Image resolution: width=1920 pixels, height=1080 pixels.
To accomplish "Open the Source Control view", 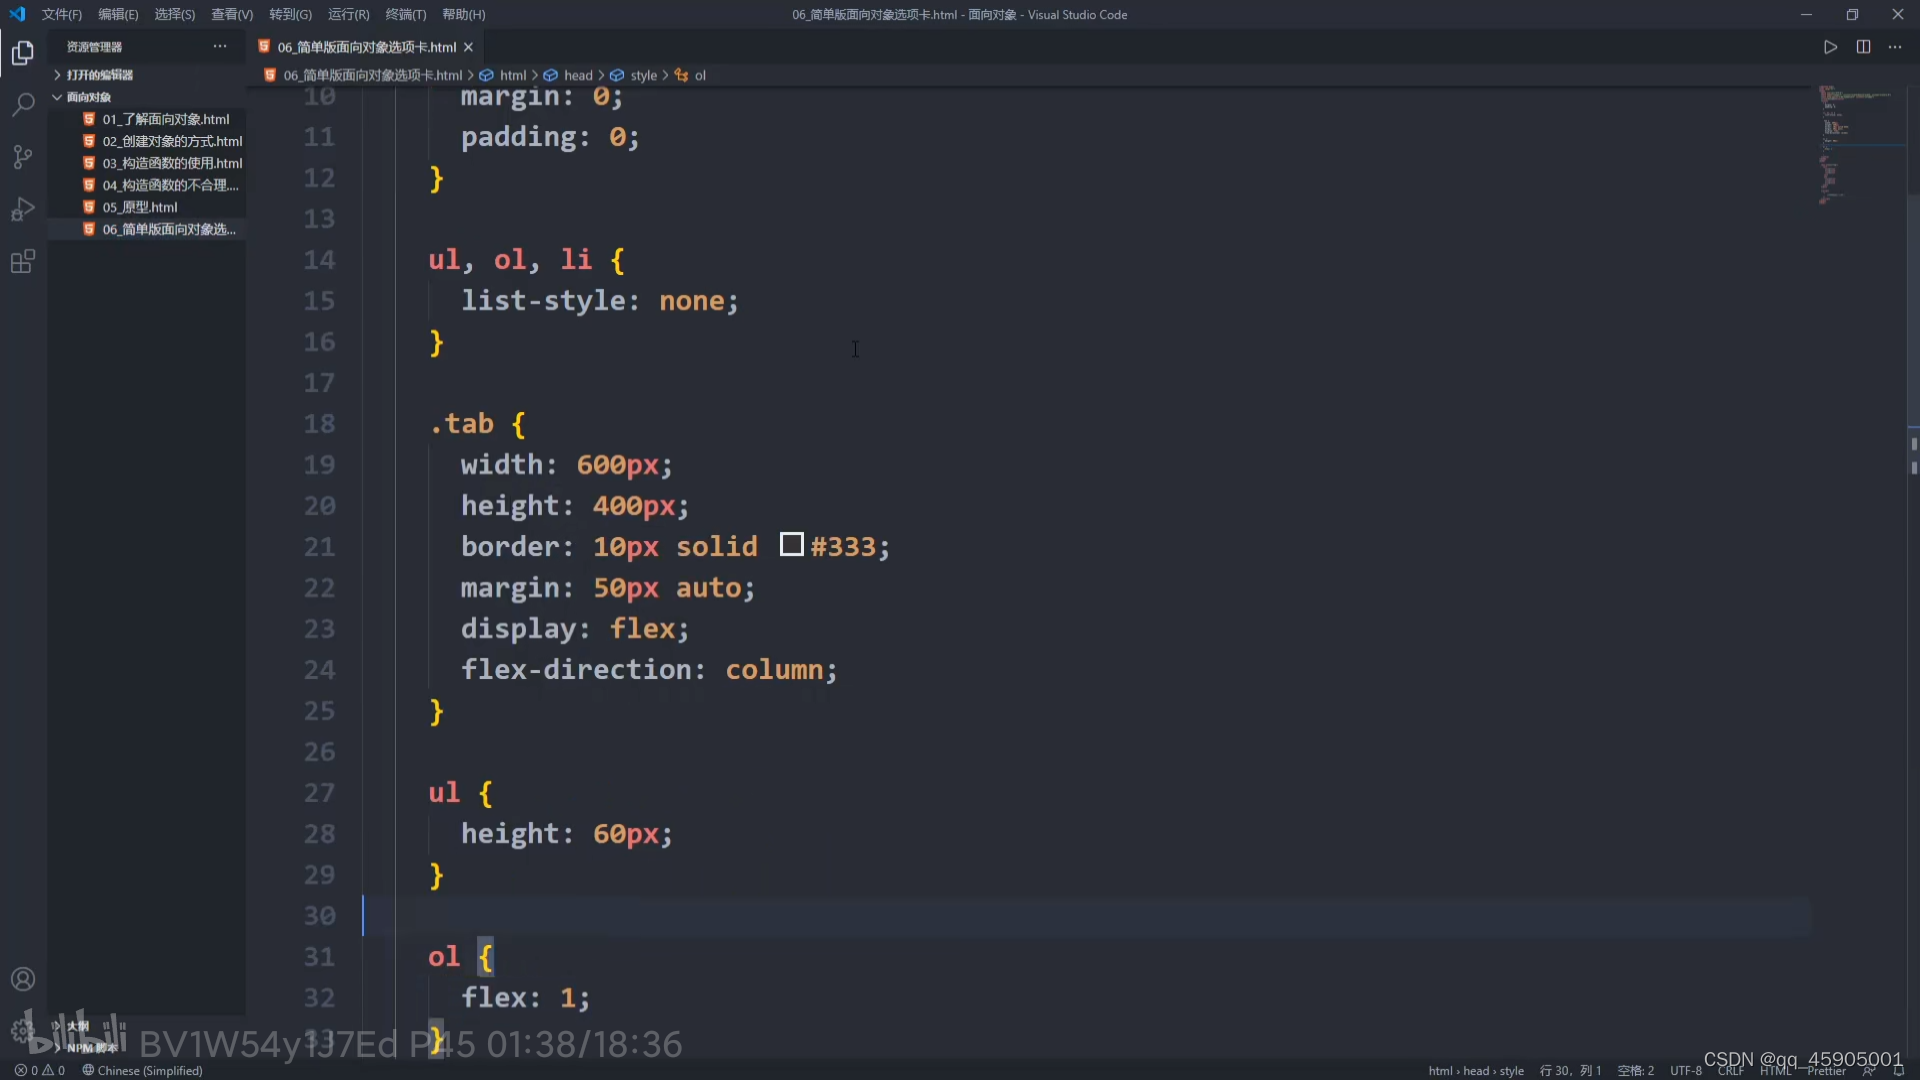I will pos(22,157).
